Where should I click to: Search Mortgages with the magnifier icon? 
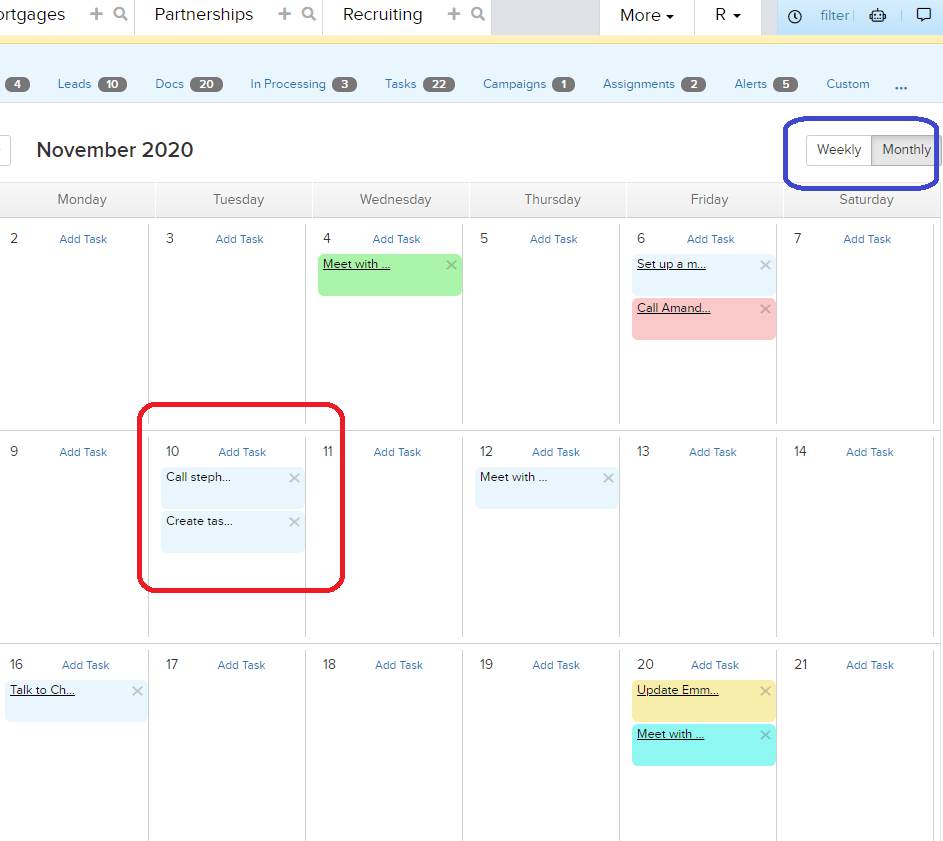120,14
